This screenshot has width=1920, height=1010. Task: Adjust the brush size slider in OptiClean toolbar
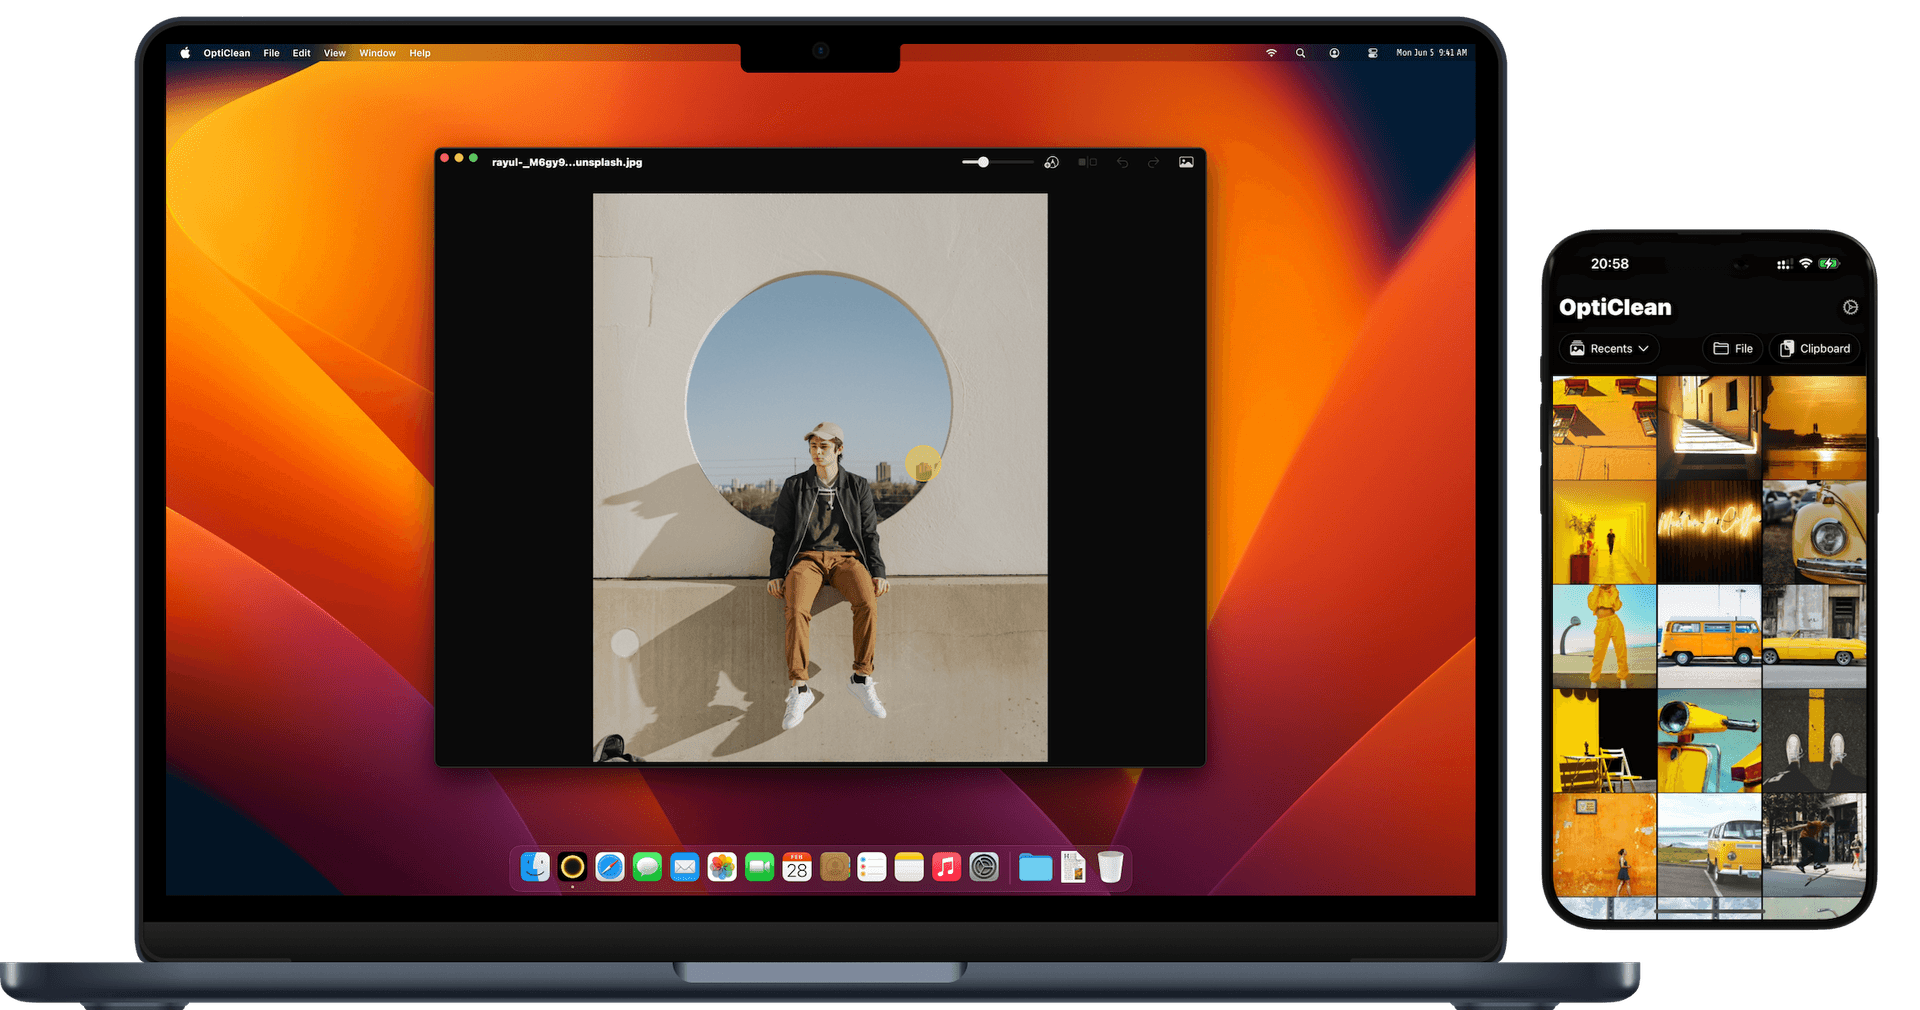(x=997, y=162)
